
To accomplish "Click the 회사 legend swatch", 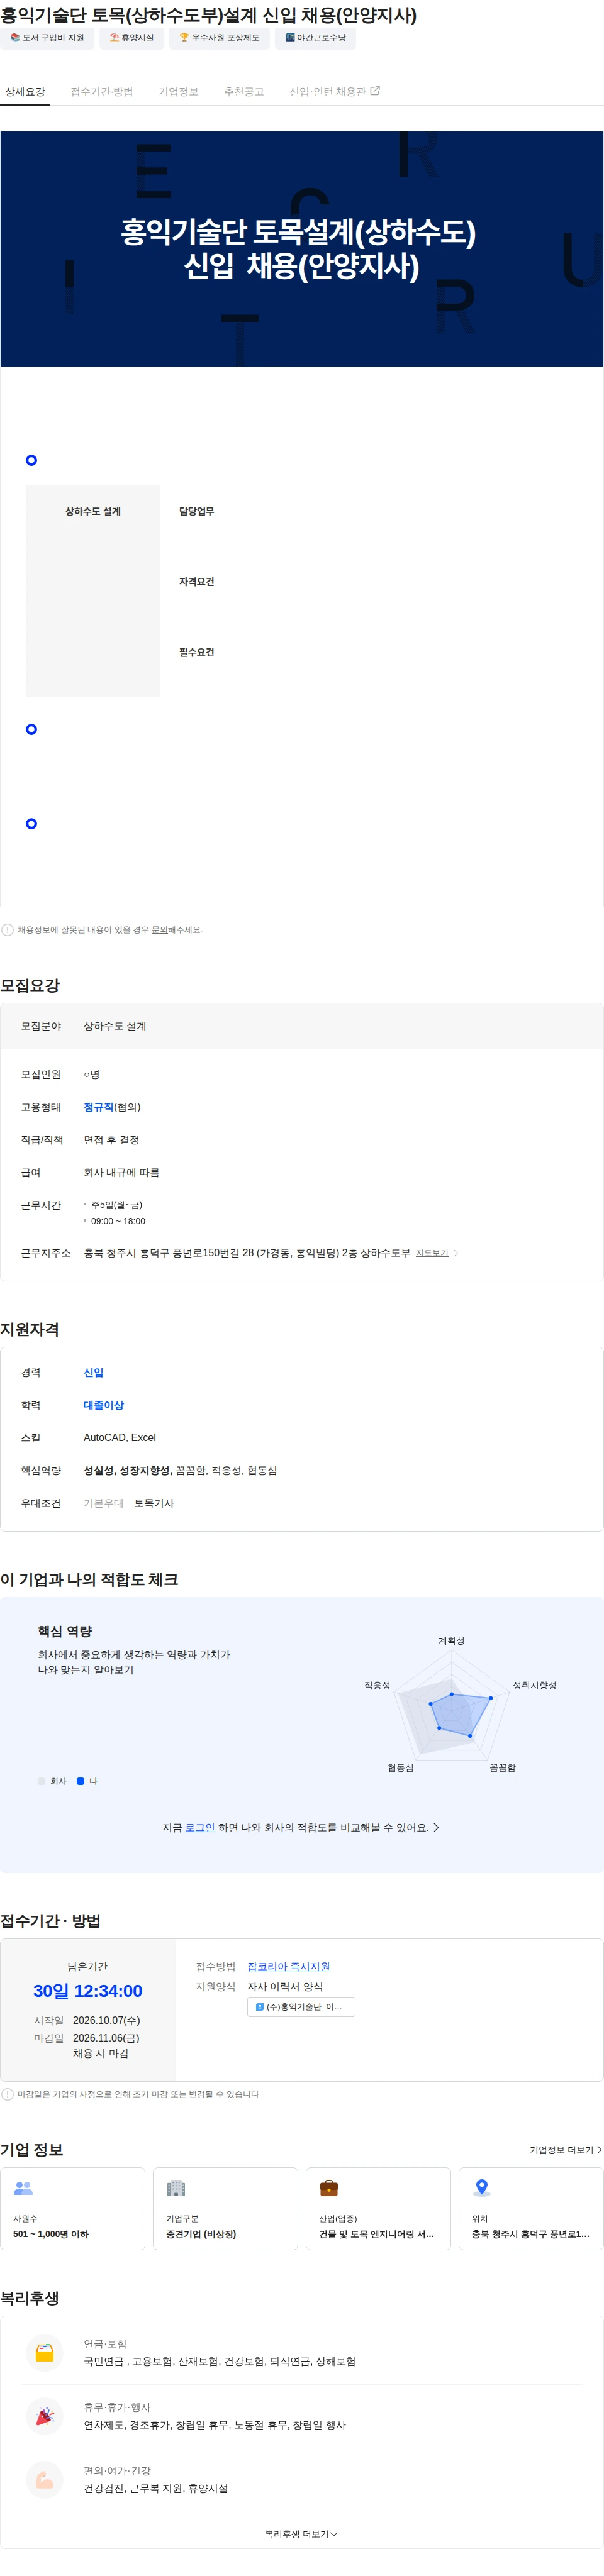I will 41,1781.
